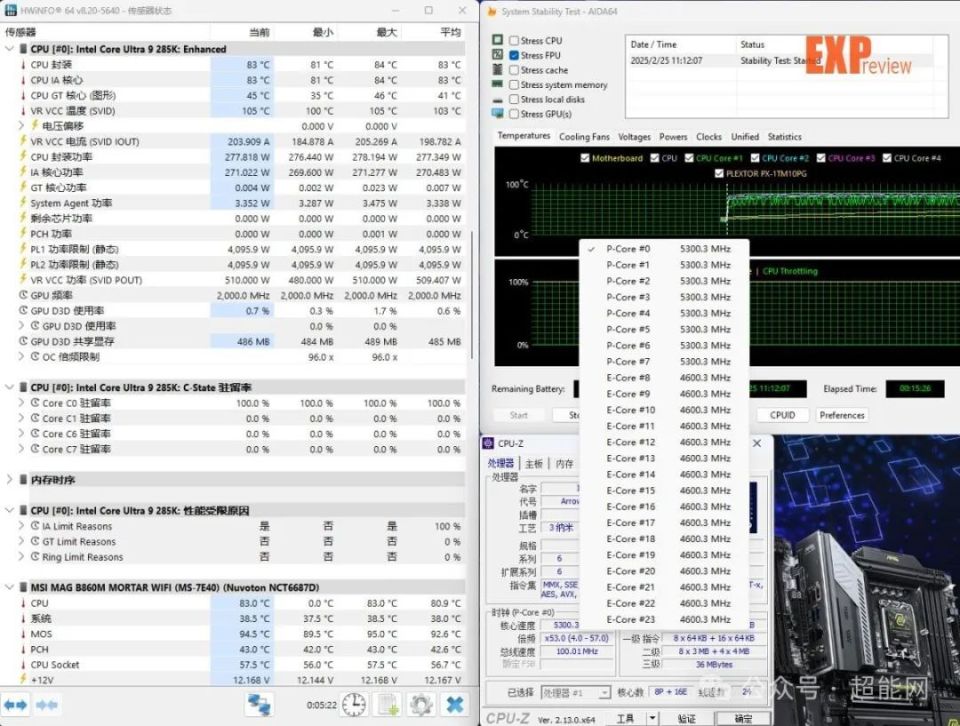Click the 确定 button in CPU-Z

743,719
